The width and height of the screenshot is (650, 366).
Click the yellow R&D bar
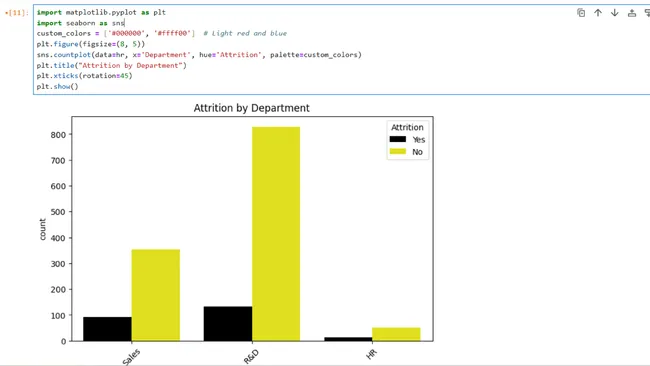click(276, 234)
